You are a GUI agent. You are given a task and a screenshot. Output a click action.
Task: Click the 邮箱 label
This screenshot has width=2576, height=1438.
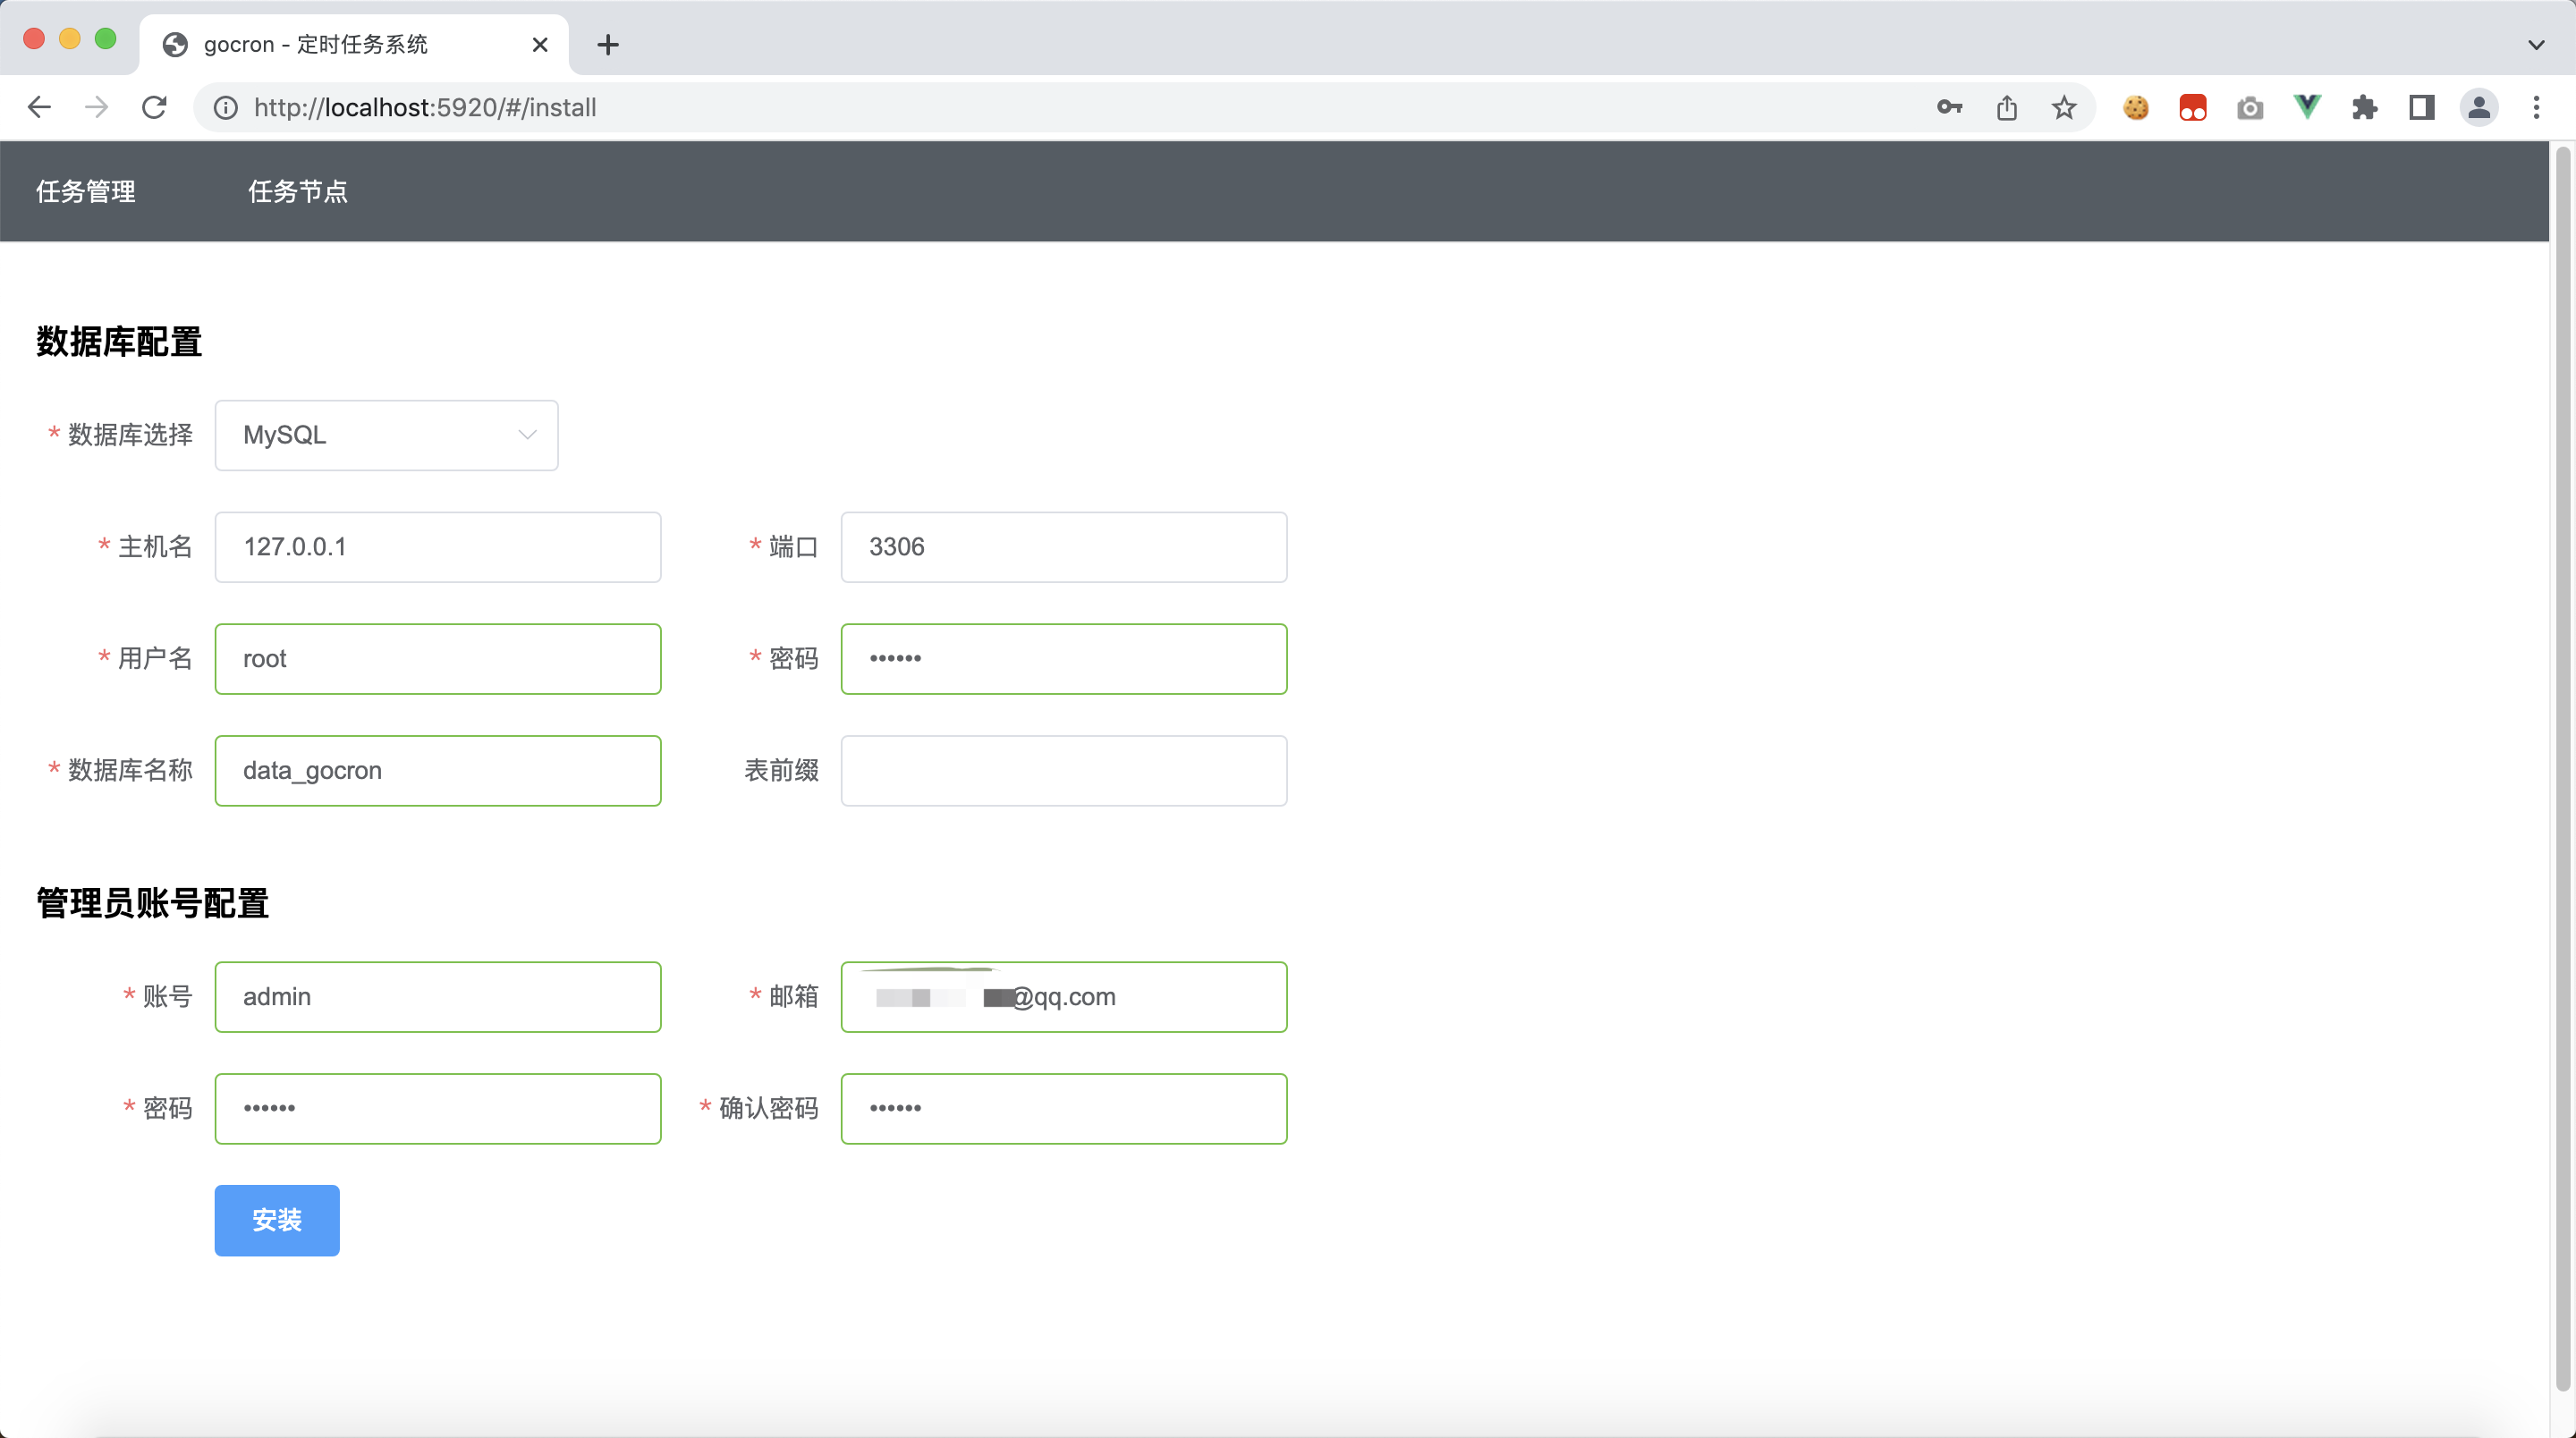click(794, 997)
